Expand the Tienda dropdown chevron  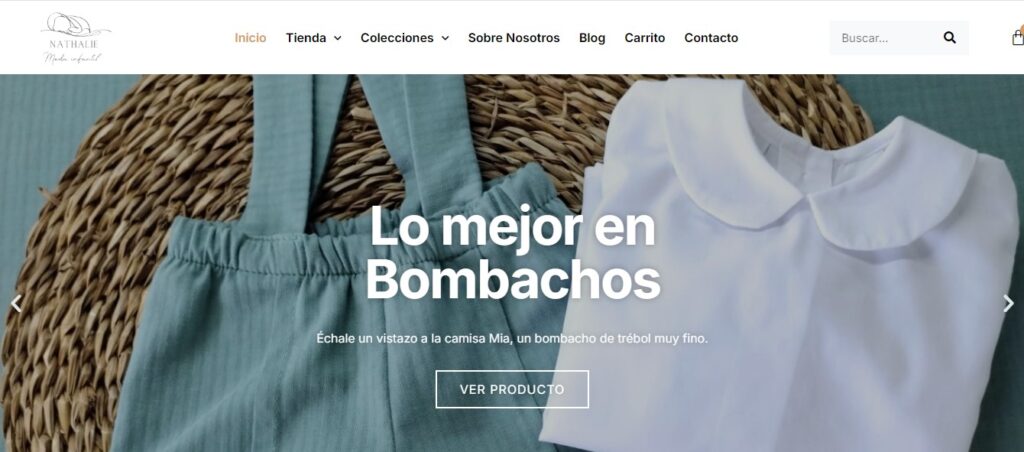338,39
